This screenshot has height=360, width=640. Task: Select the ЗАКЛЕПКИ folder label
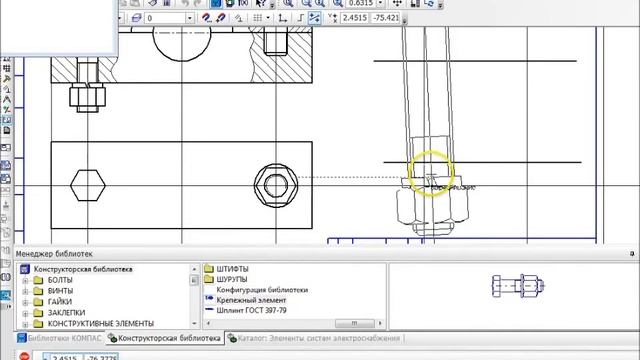point(67,313)
